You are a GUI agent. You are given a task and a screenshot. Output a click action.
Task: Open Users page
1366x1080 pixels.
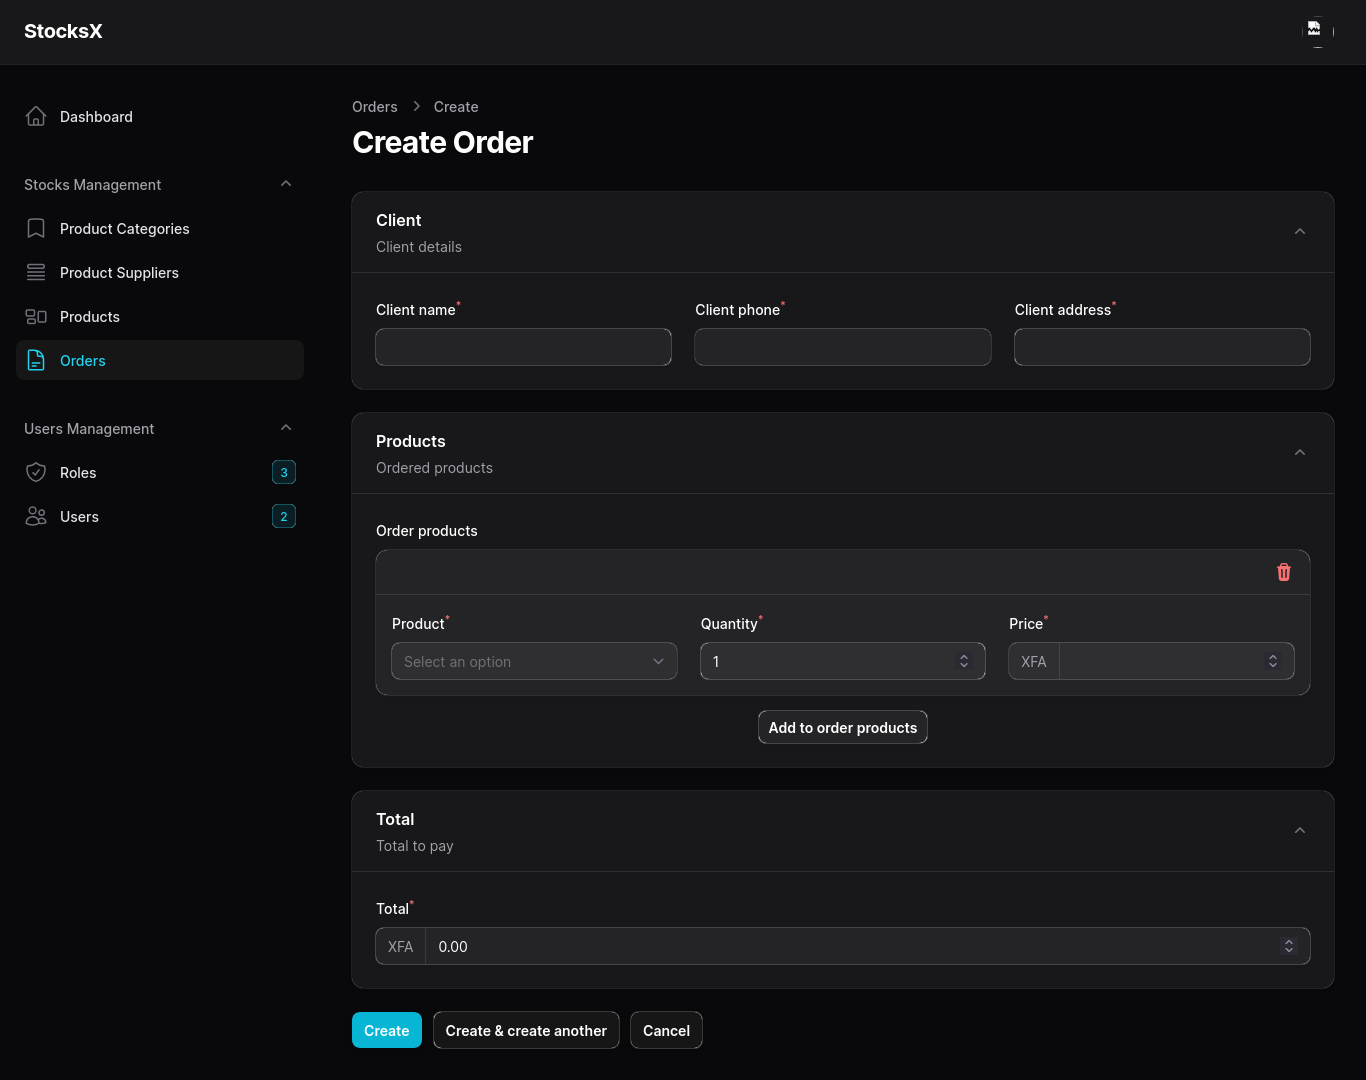click(x=160, y=517)
